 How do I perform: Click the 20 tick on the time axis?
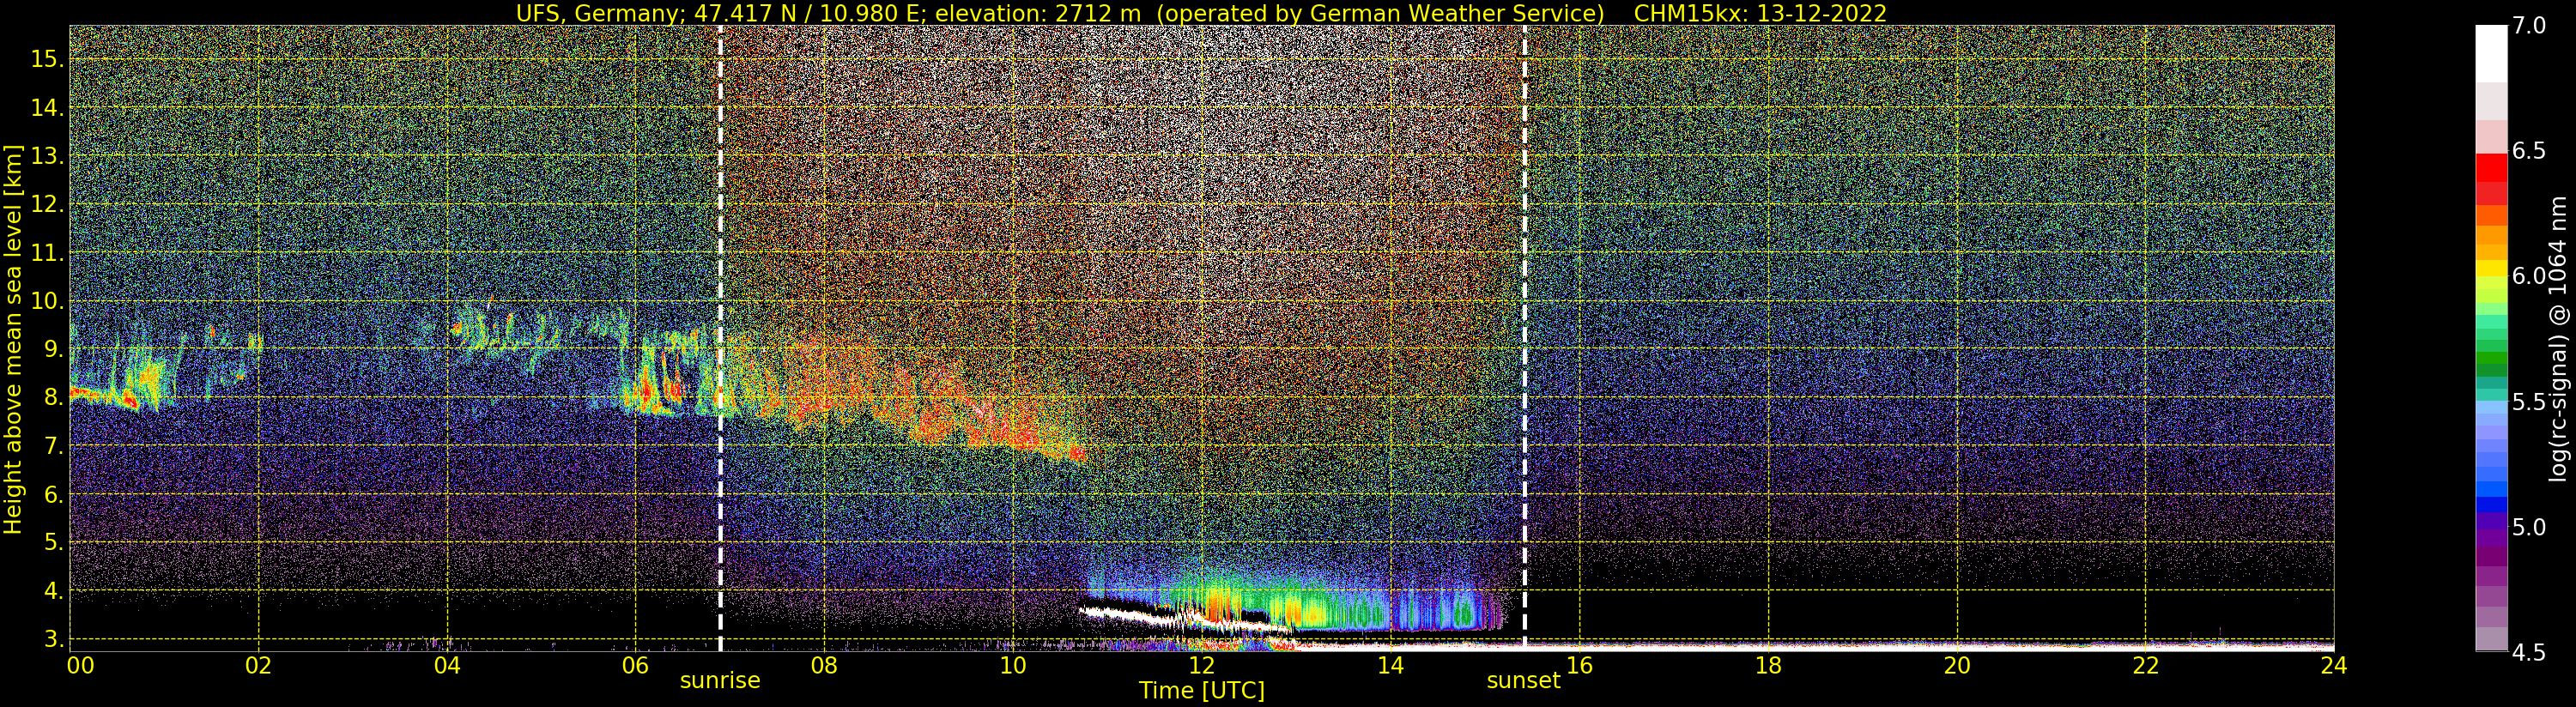click(1957, 666)
